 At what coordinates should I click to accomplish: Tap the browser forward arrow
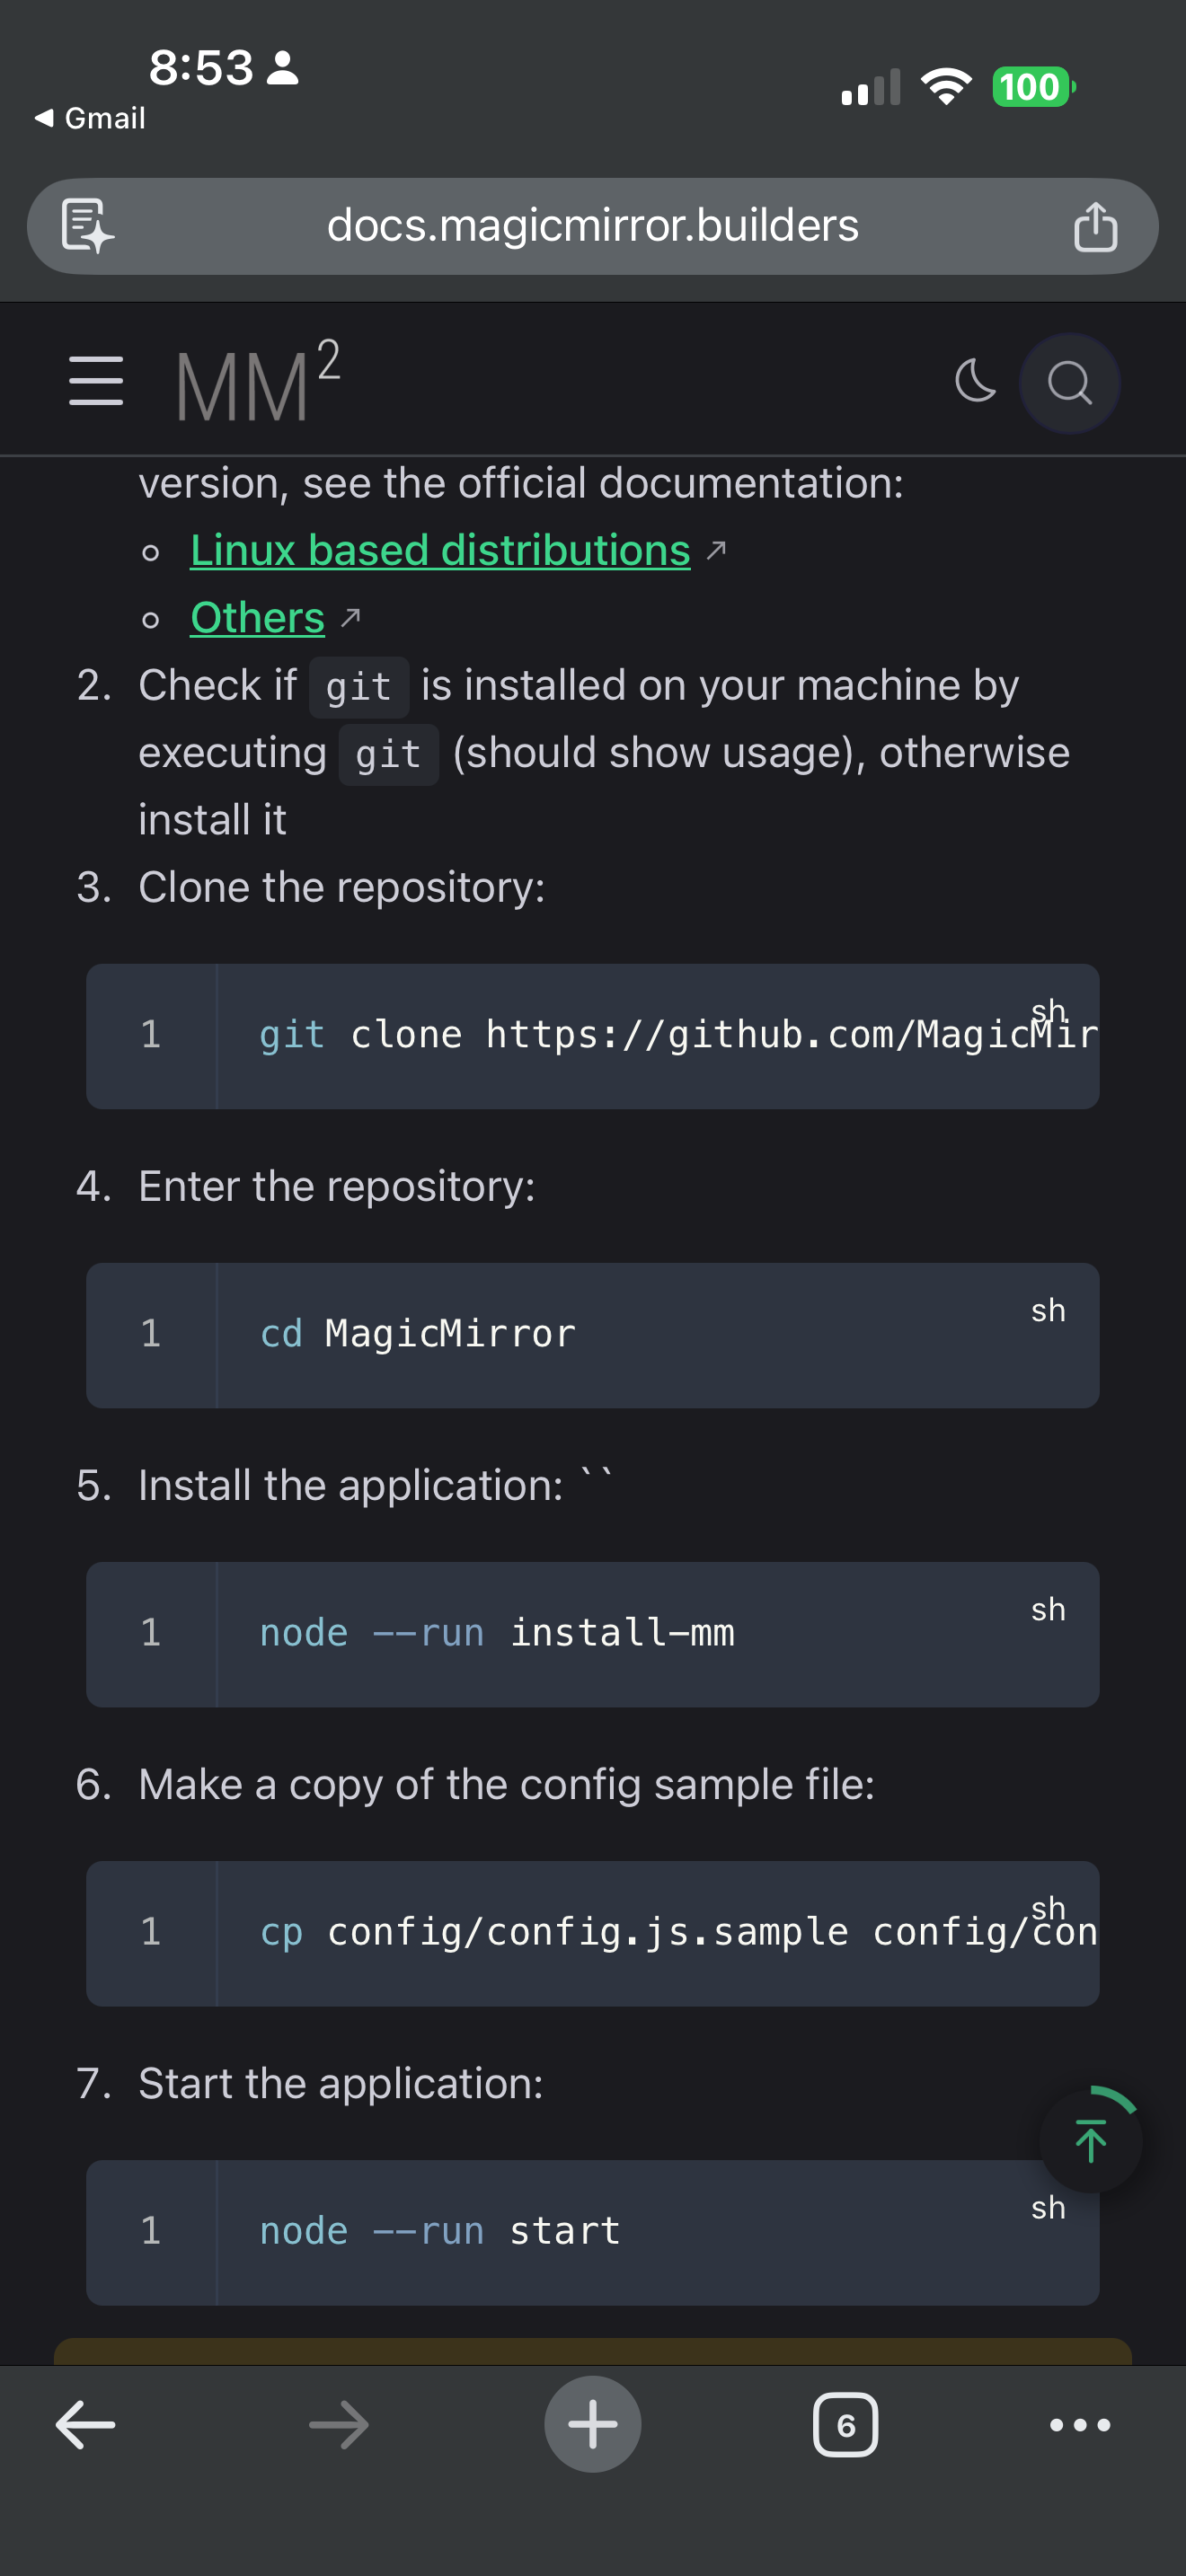click(x=339, y=2424)
